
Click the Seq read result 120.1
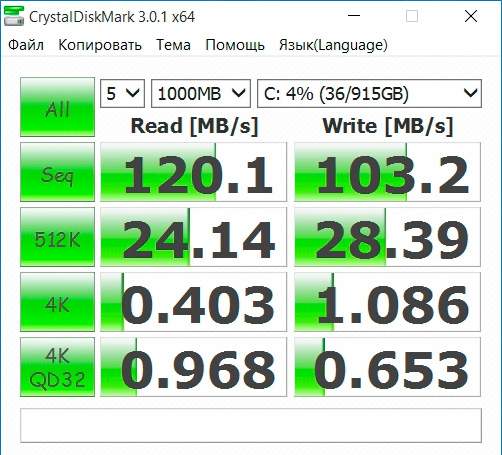point(193,172)
